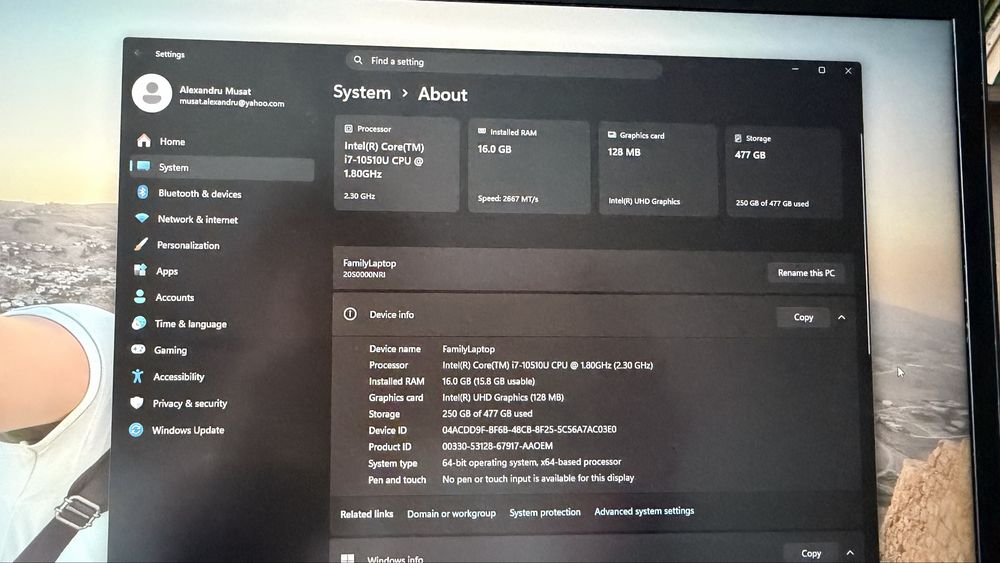Click the Bluetooth icon in sidebar
This screenshot has height=563, width=1000.
(143, 193)
